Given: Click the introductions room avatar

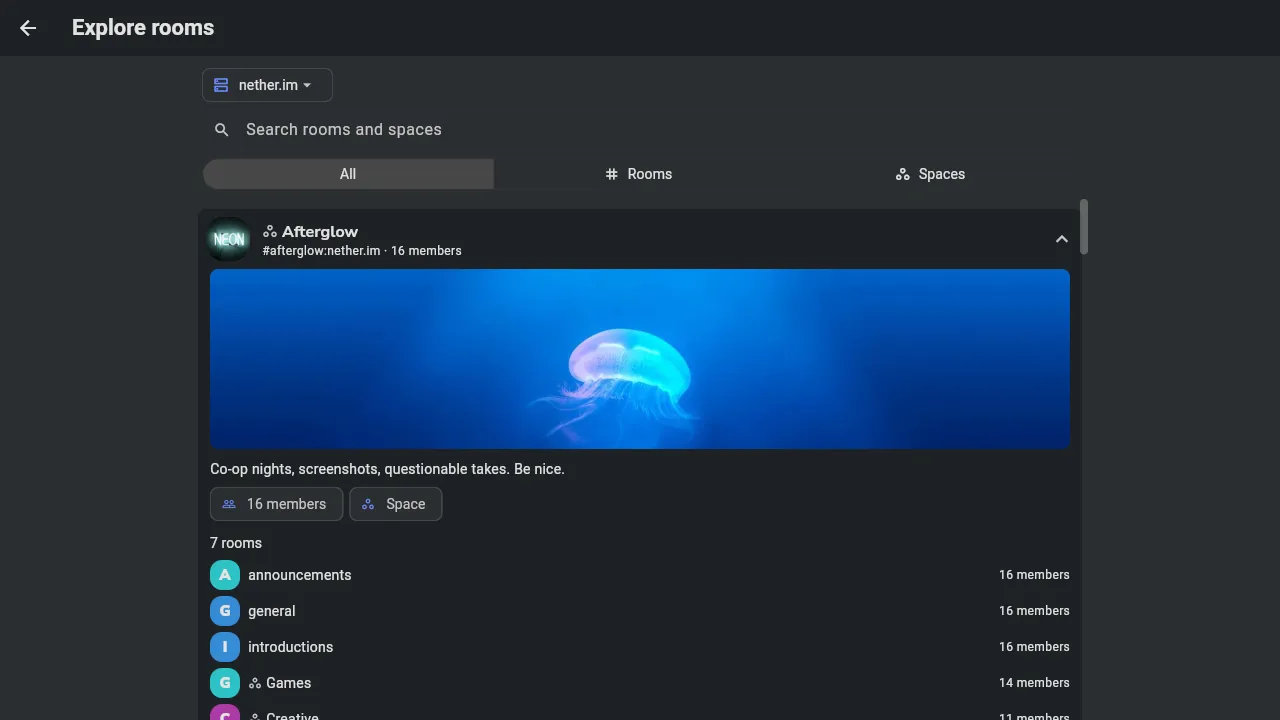Looking at the screenshot, I should coord(225,647).
